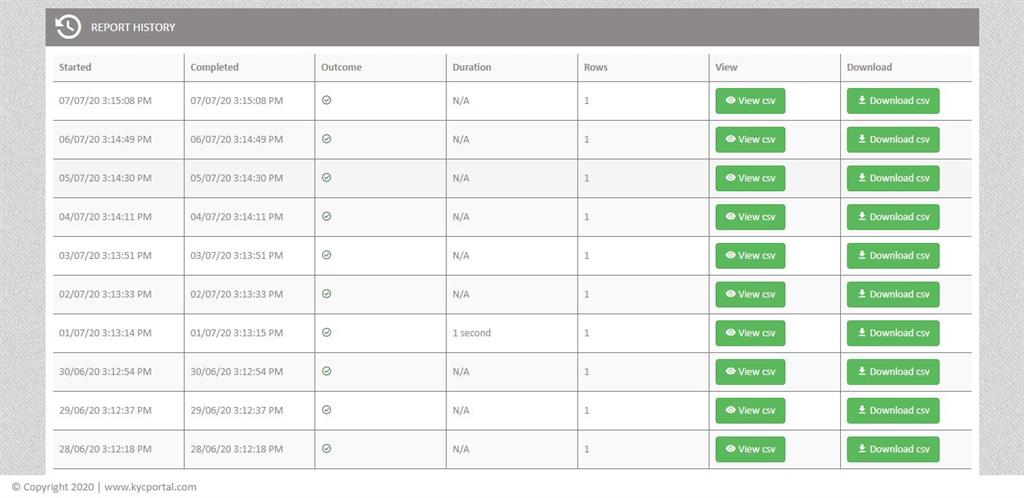
Task: Click success checkmark icon for 01/07/20 report
Action: click(326, 332)
